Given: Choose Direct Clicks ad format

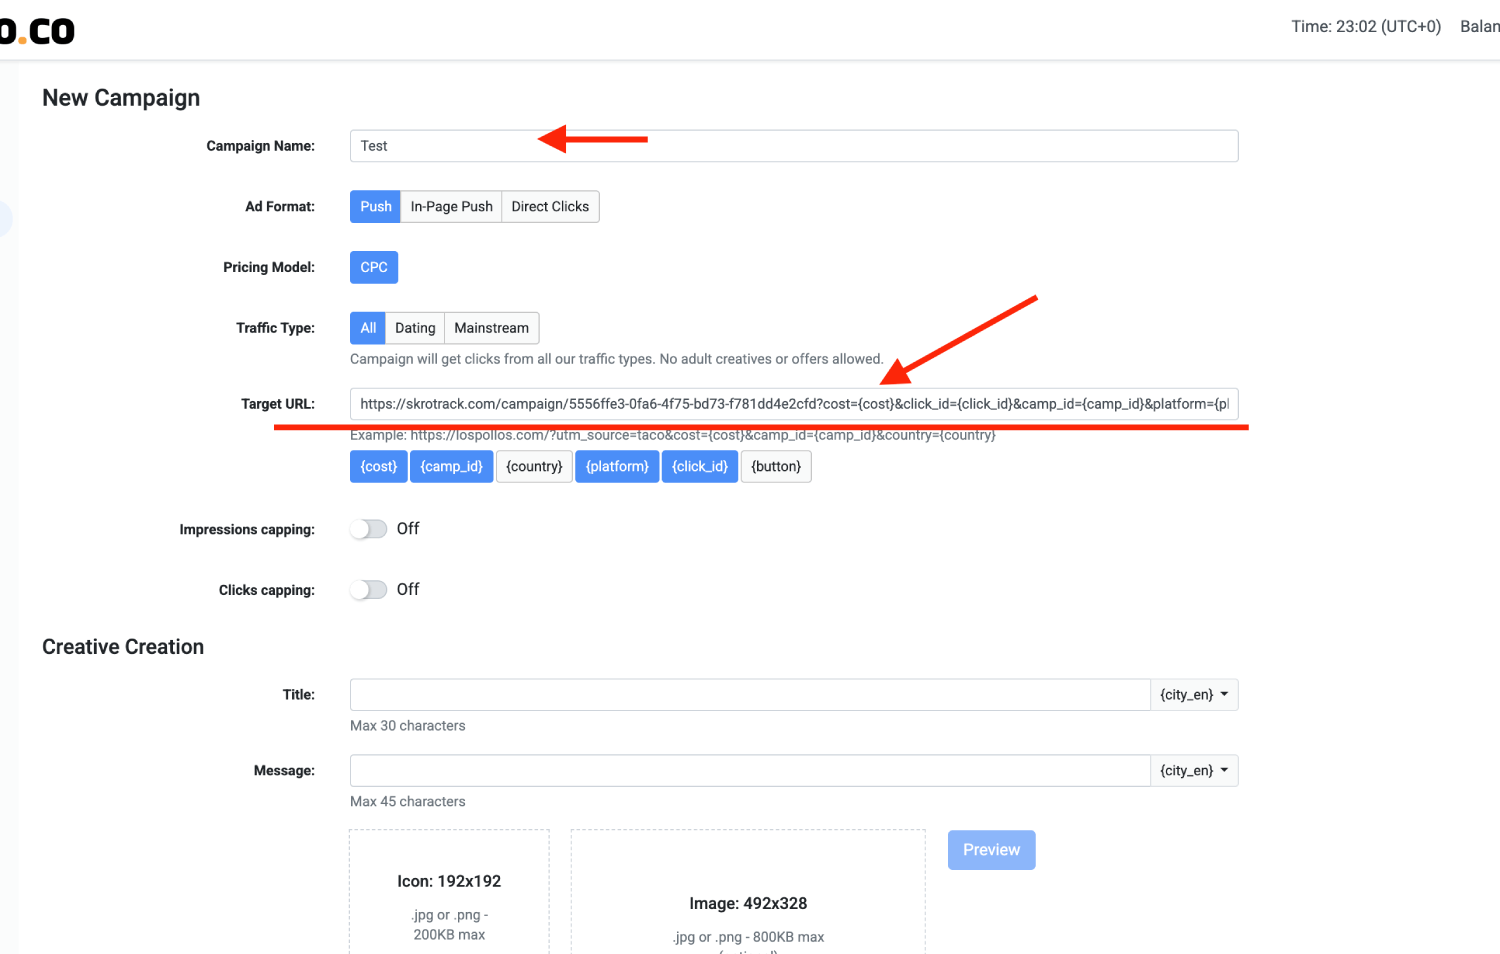Looking at the screenshot, I should [x=550, y=207].
